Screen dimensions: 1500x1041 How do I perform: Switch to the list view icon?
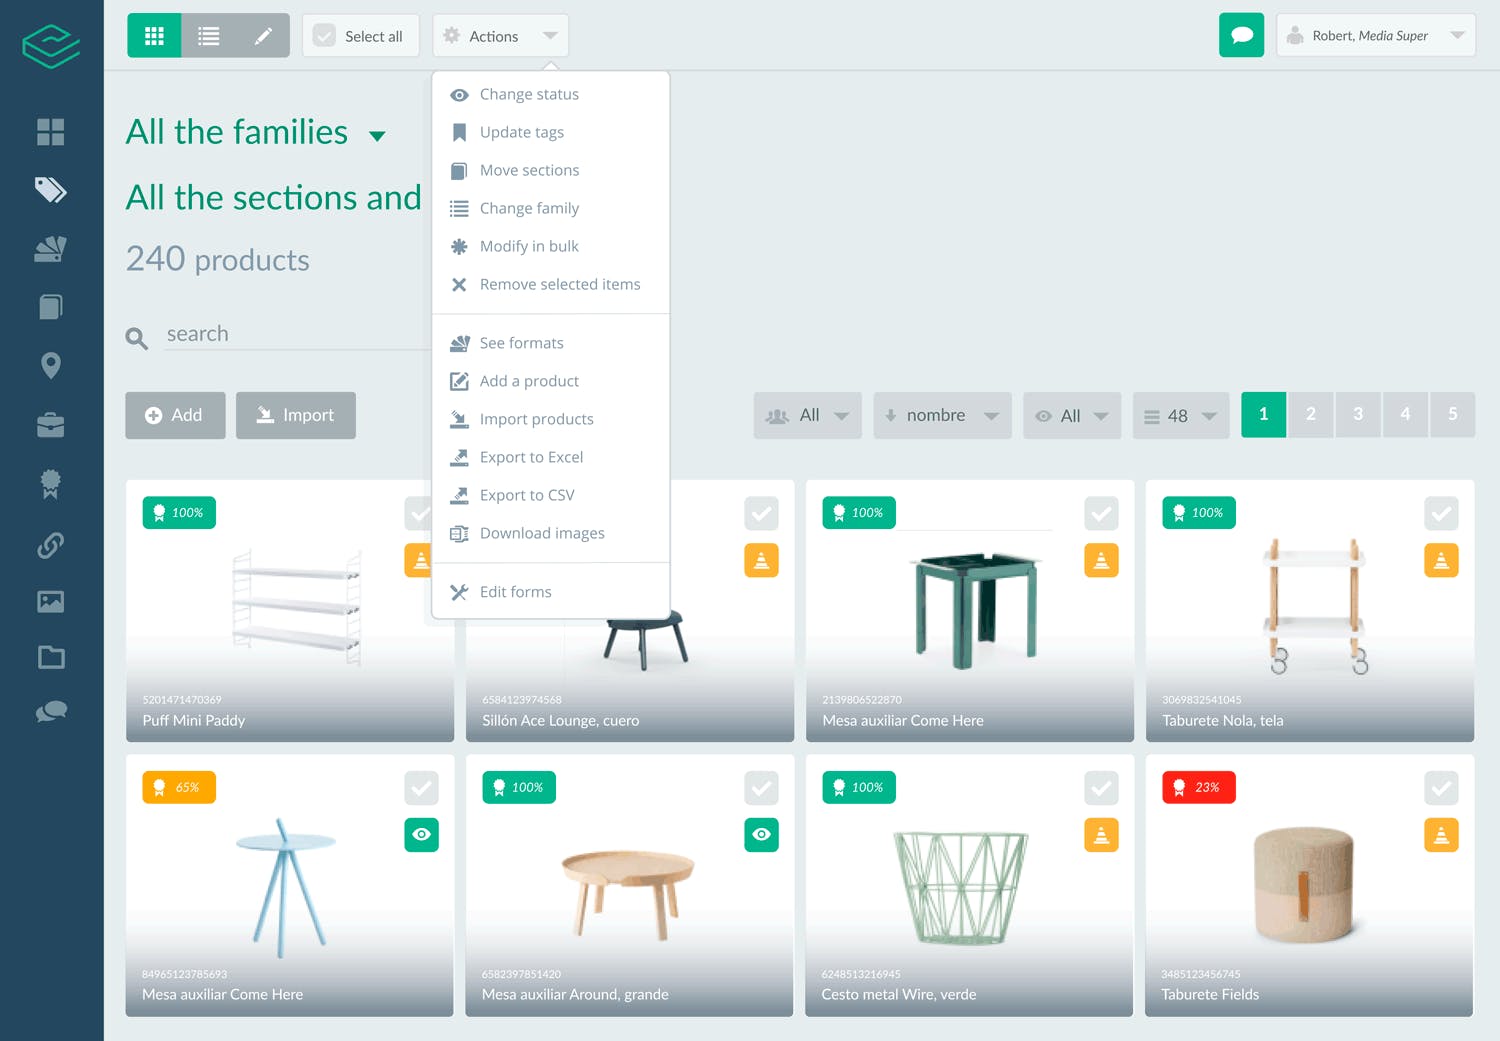click(208, 36)
